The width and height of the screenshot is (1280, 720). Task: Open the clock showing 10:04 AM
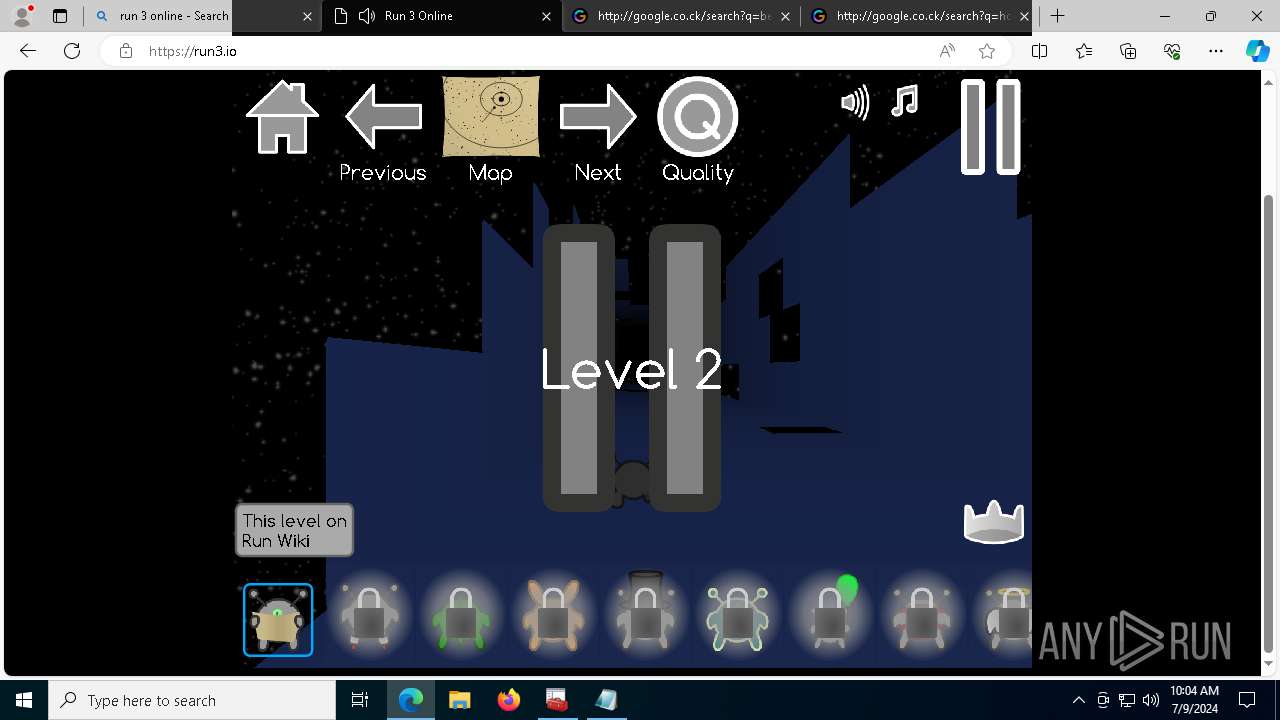[1194, 700]
